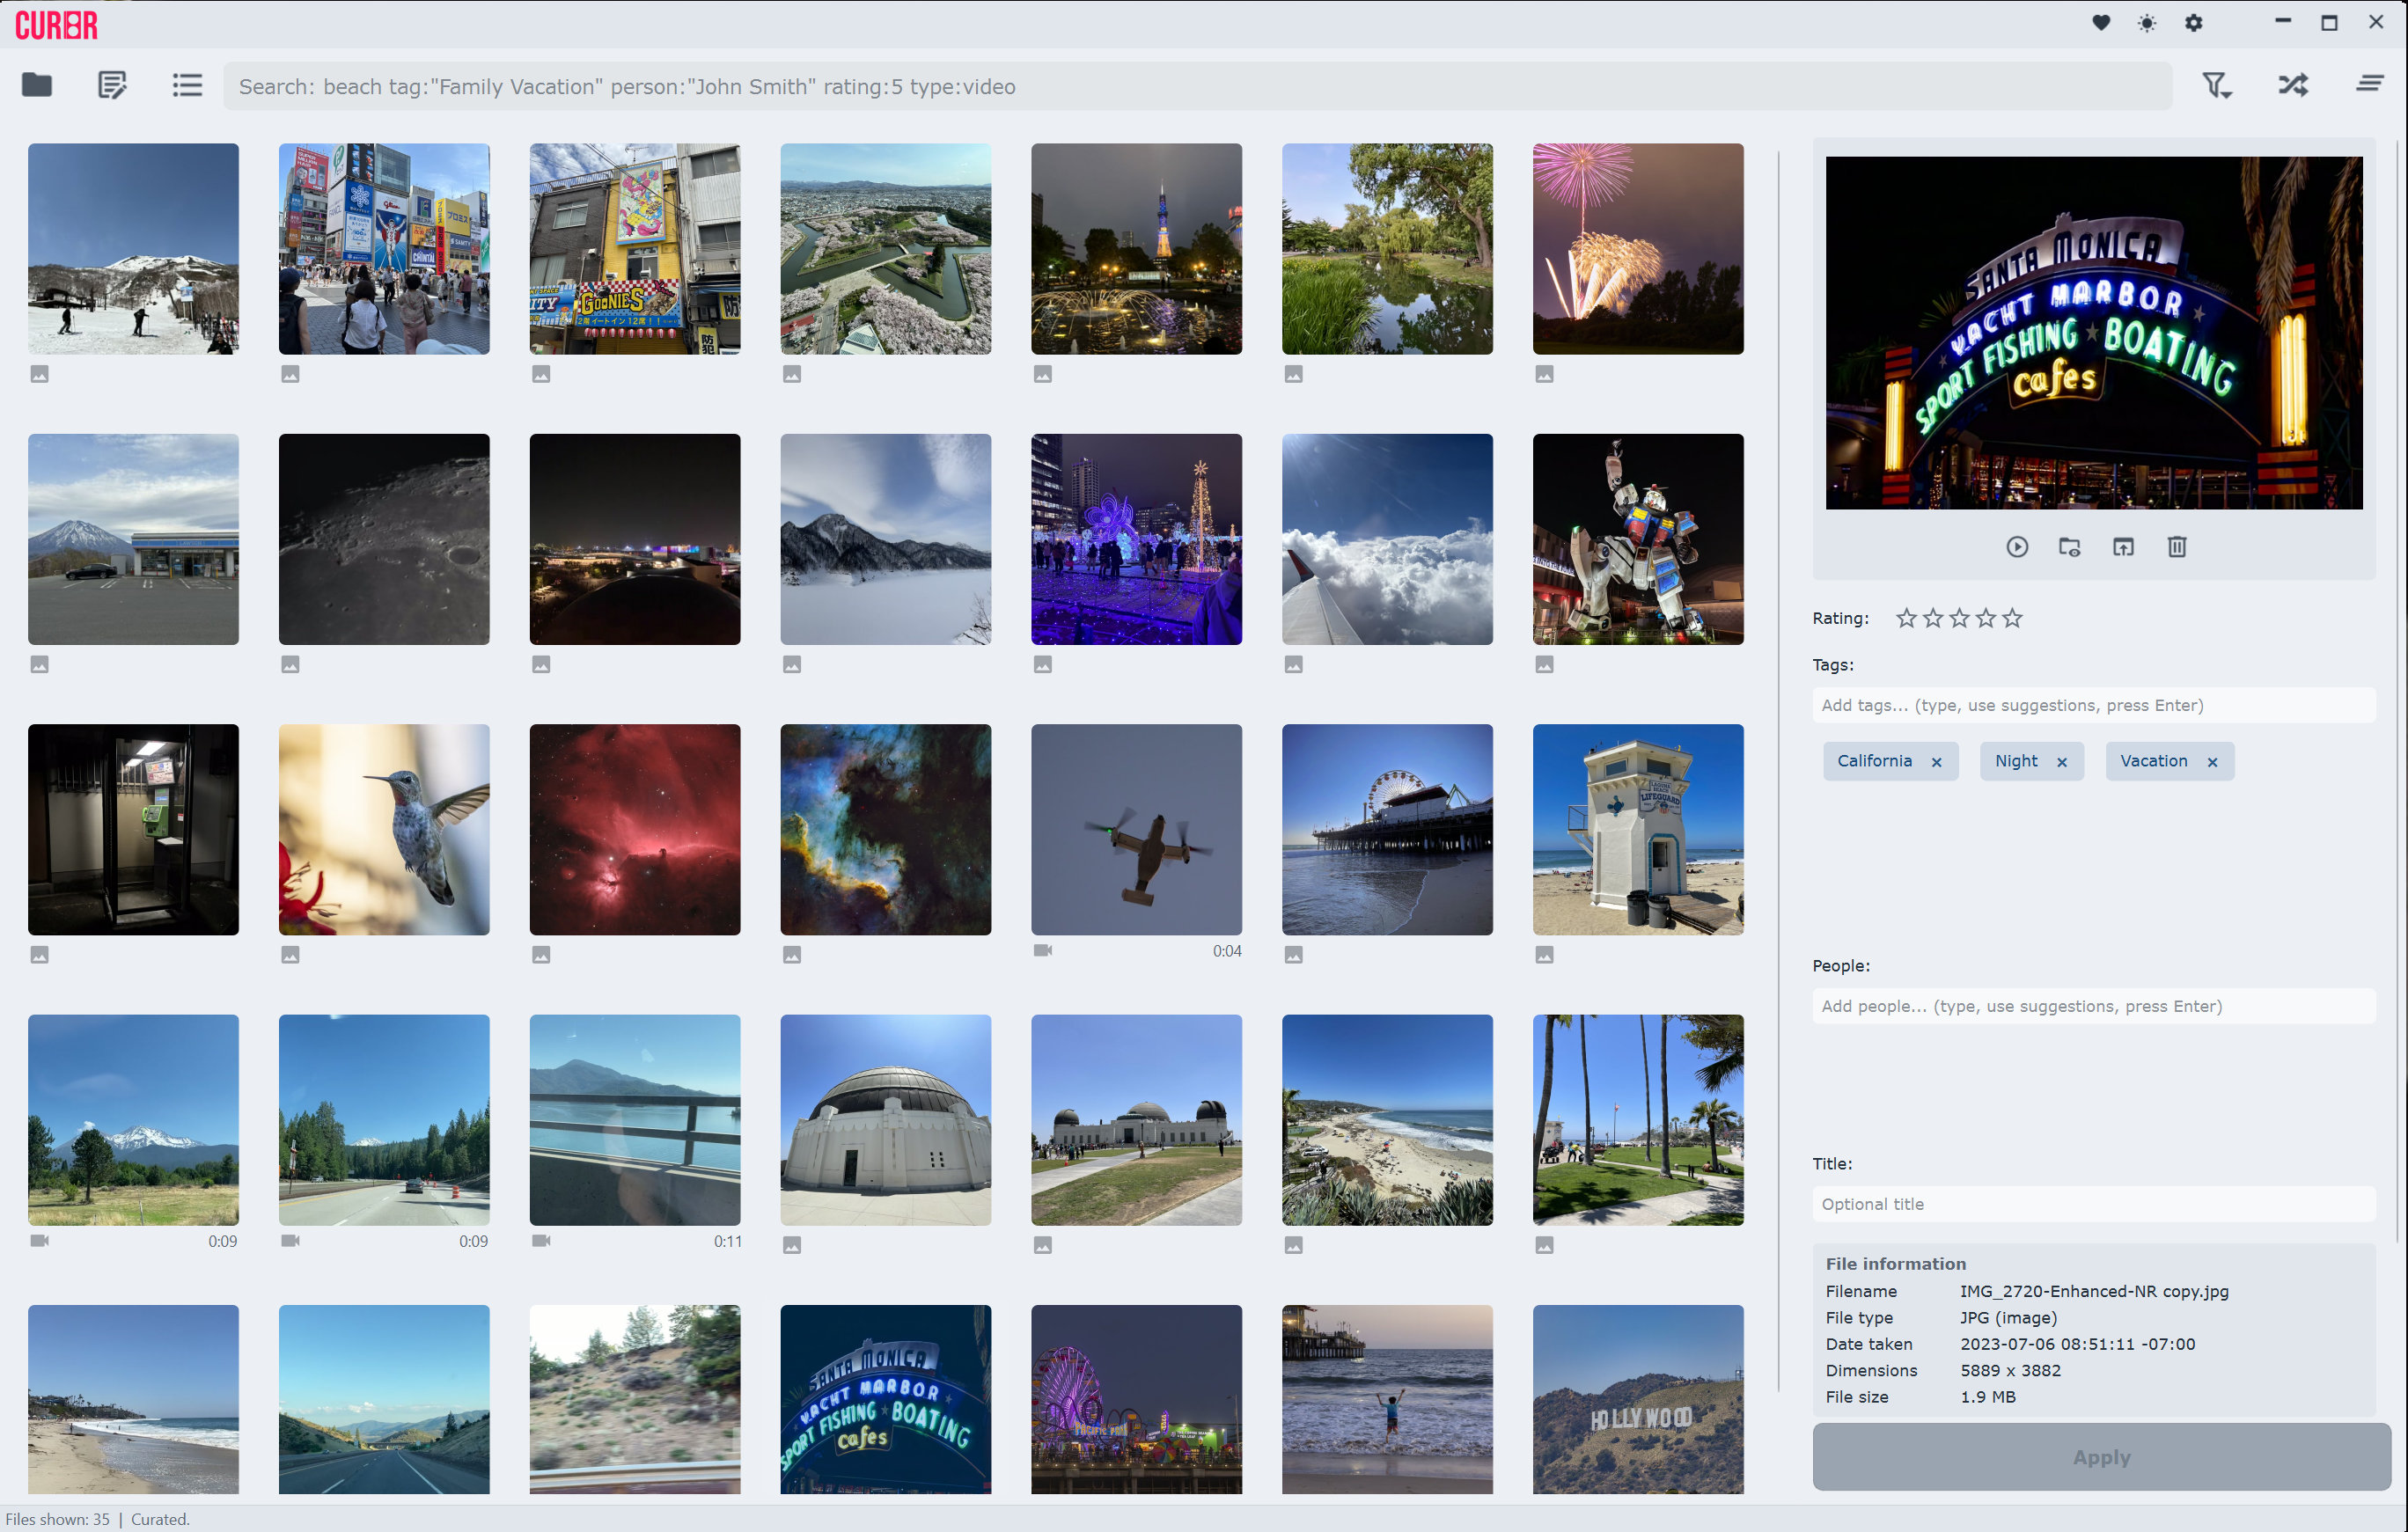Viewport: 2408px width, 1532px height.
Task: Select the Hollywood sign thumbnail
Action: coord(1638,1400)
